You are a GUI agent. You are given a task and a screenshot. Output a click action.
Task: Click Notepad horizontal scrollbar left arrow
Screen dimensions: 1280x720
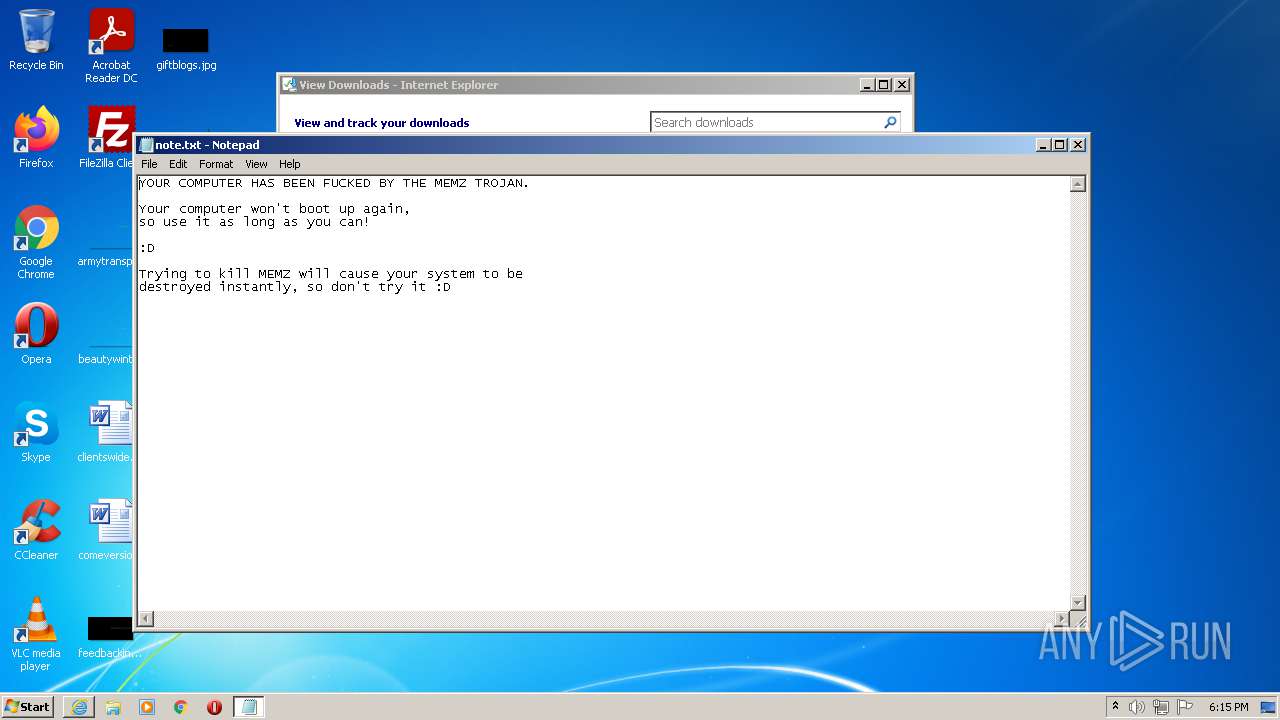(146, 619)
